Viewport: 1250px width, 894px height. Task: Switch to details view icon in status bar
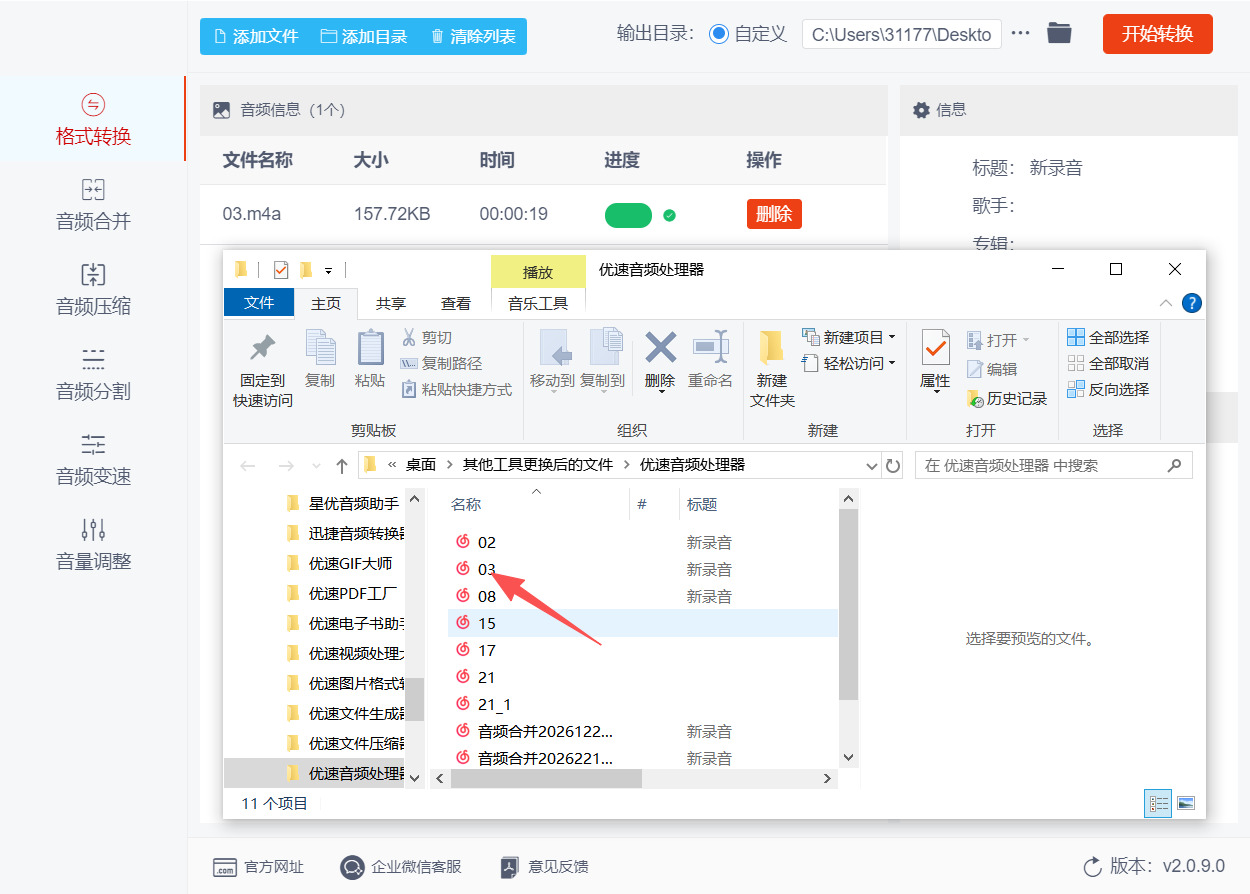(1158, 803)
